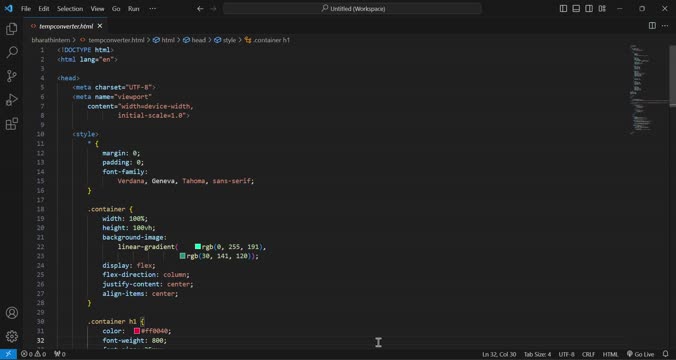This screenshot has width=676, height=360.
Task: Show errors count in status bar
Action: [x=27, y=354]
